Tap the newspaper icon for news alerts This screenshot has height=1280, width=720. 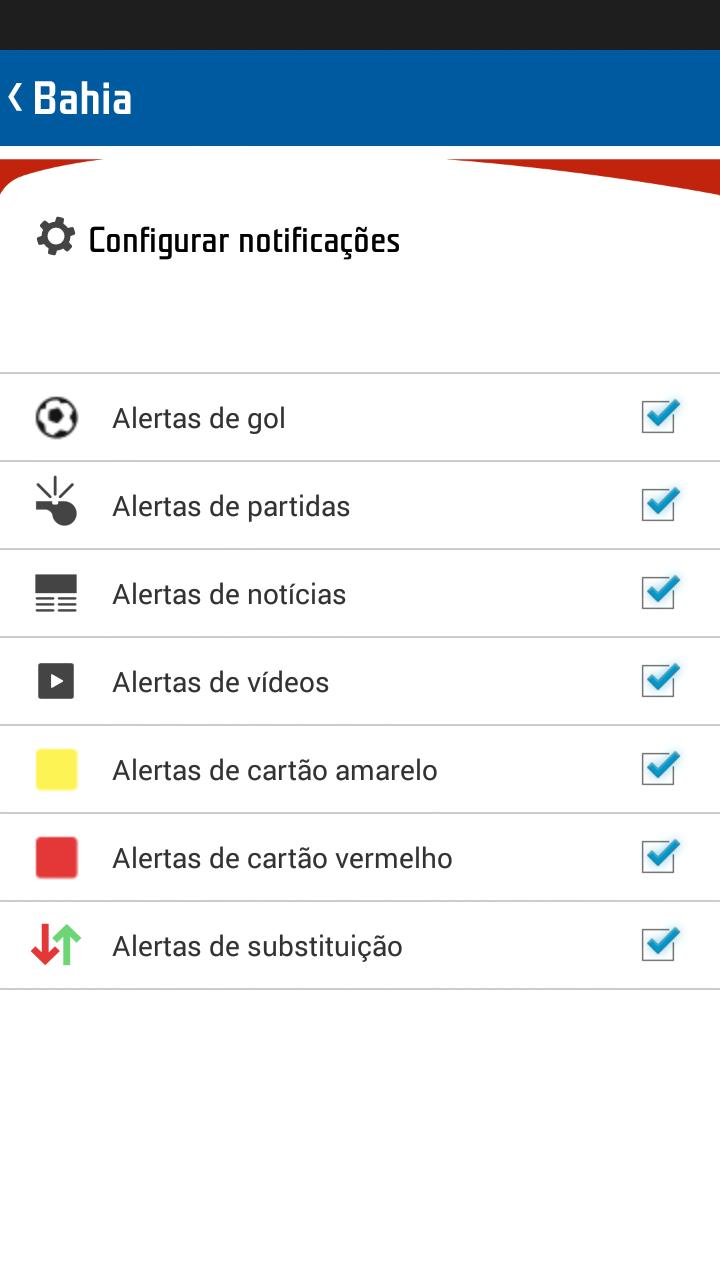pyautogui.click(x=56, y=593)
